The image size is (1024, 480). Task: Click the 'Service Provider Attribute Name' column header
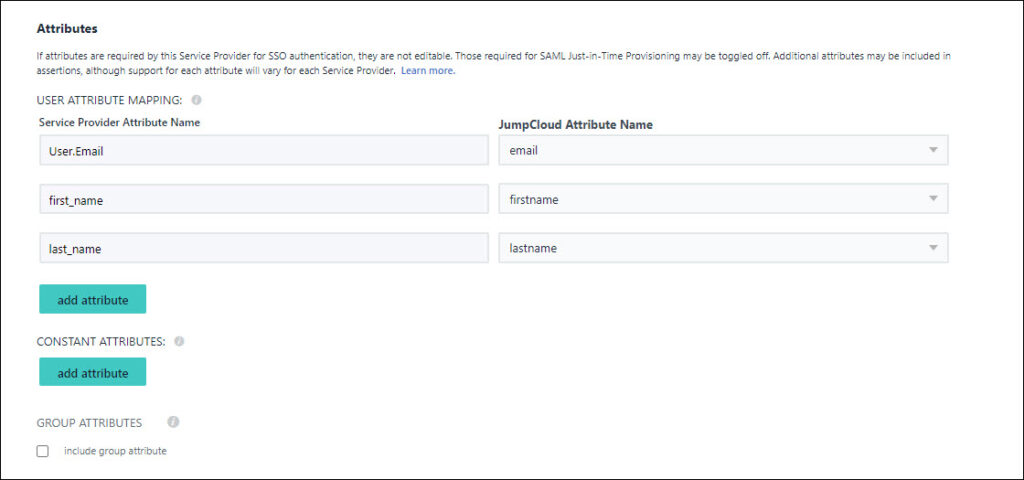(119, 122)
